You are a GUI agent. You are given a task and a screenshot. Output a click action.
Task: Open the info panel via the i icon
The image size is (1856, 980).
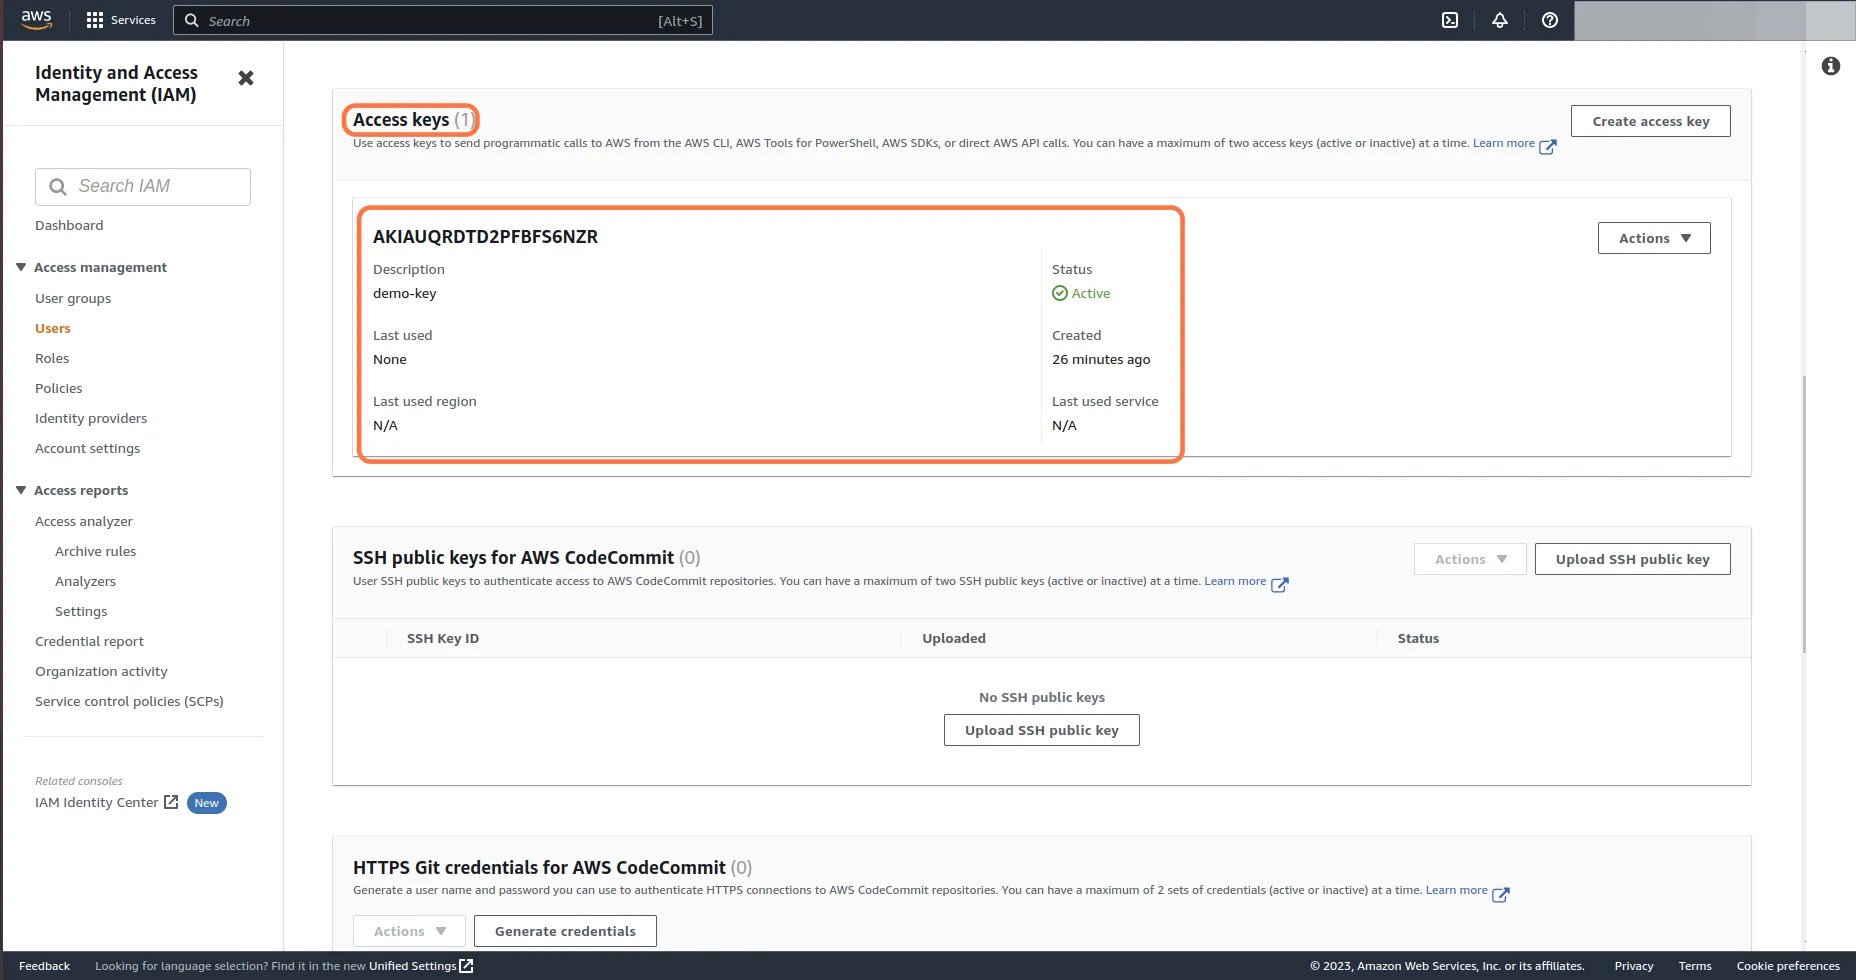click(x=1832, y=65)
